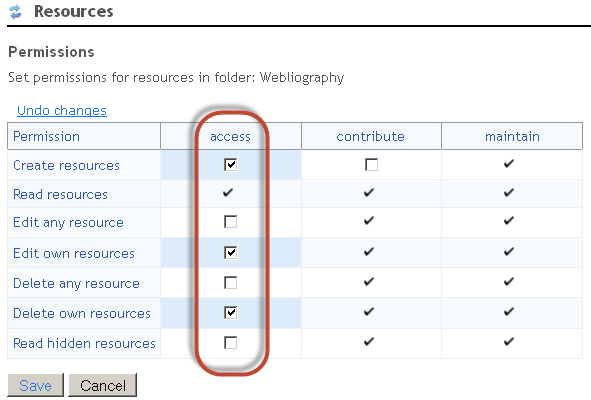Viewport: 591px width, 400px height.
Task: Uncheck Delete own resources for access
Action: click(230, 313)
